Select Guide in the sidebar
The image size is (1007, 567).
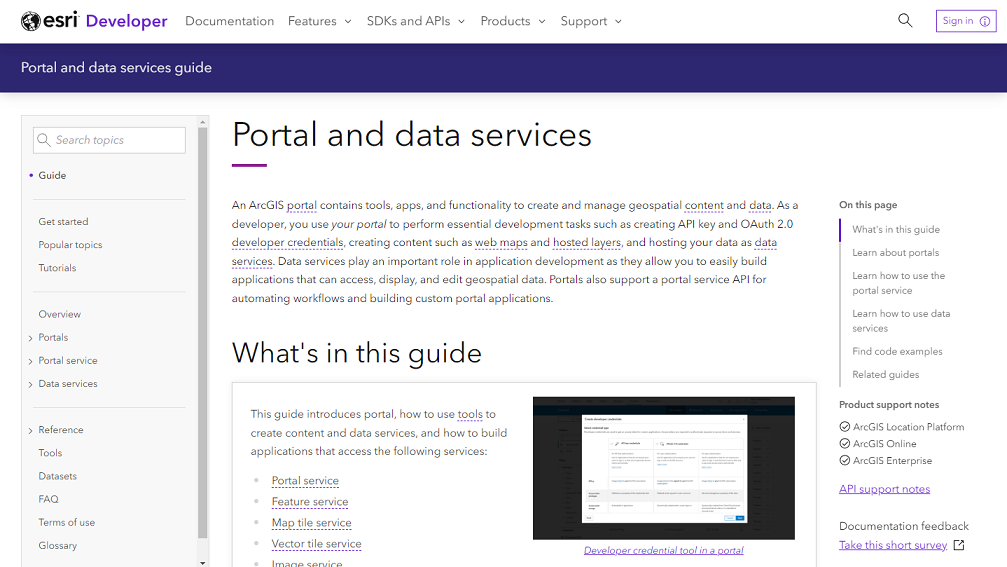pyautogui.click(x=52, y=175)
